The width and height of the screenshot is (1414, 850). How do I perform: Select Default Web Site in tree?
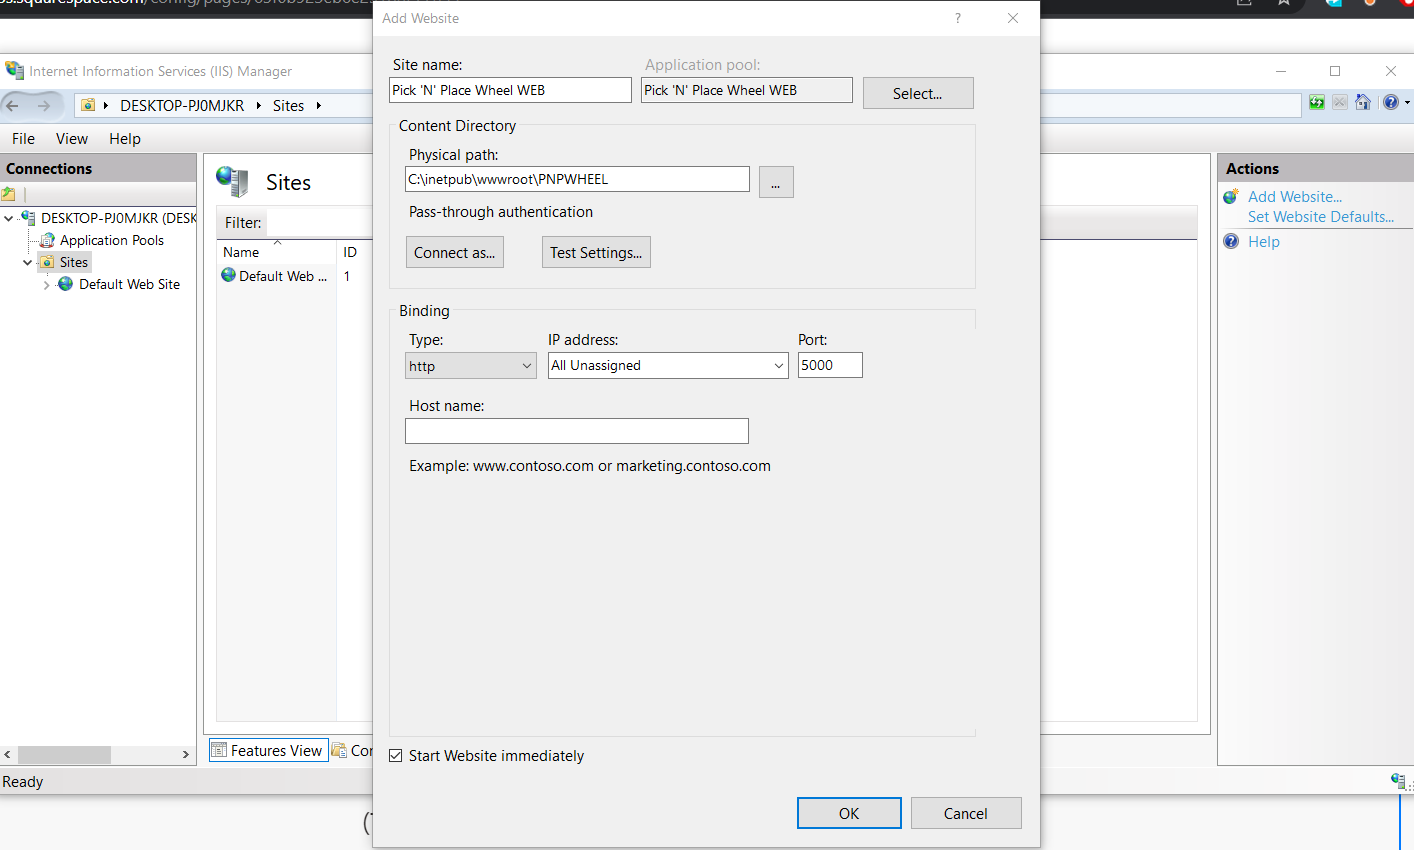[130, 284]
